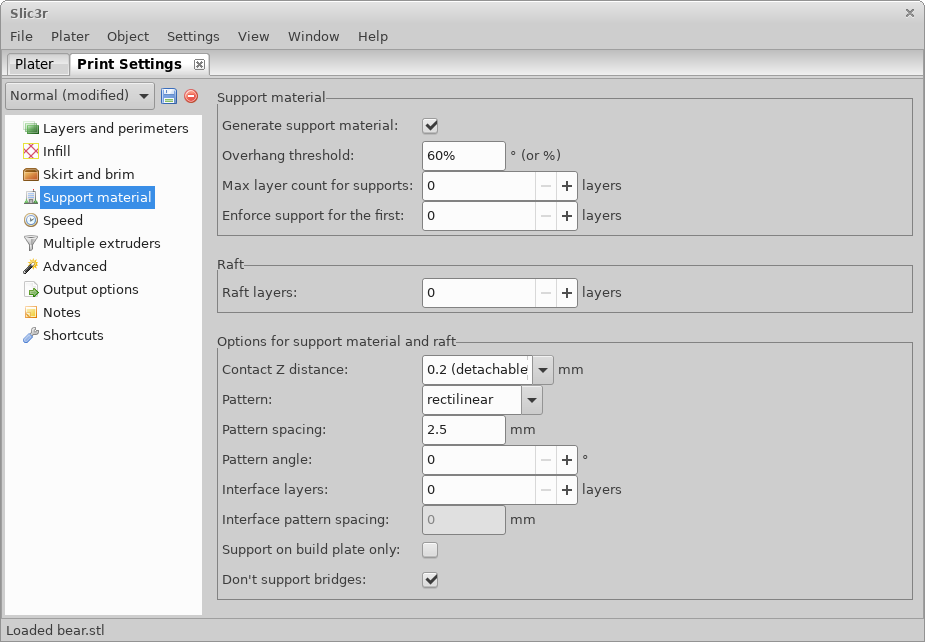Decrease Enforce support for the first layers
Image resolution: width=925 pixels, height=642 pixels.
(546, 216)
